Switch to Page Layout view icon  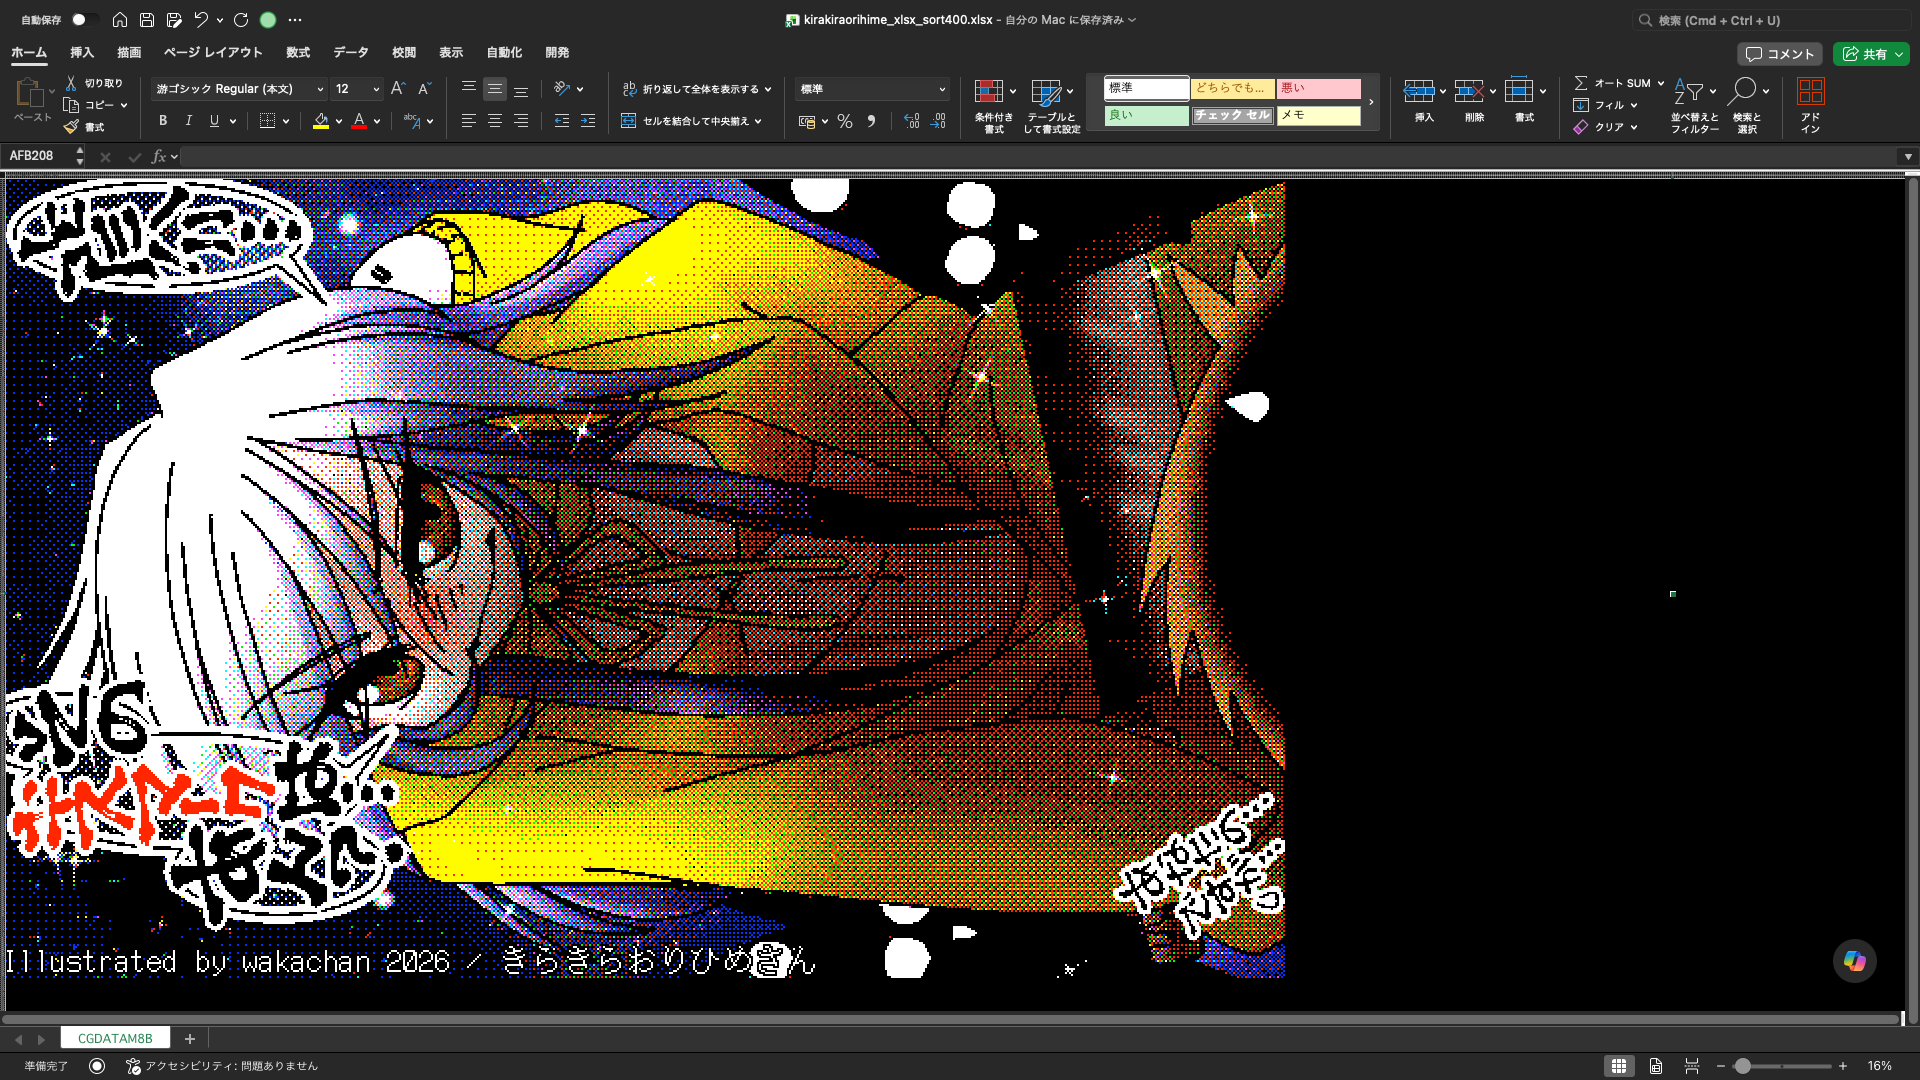[1656, 1066]
